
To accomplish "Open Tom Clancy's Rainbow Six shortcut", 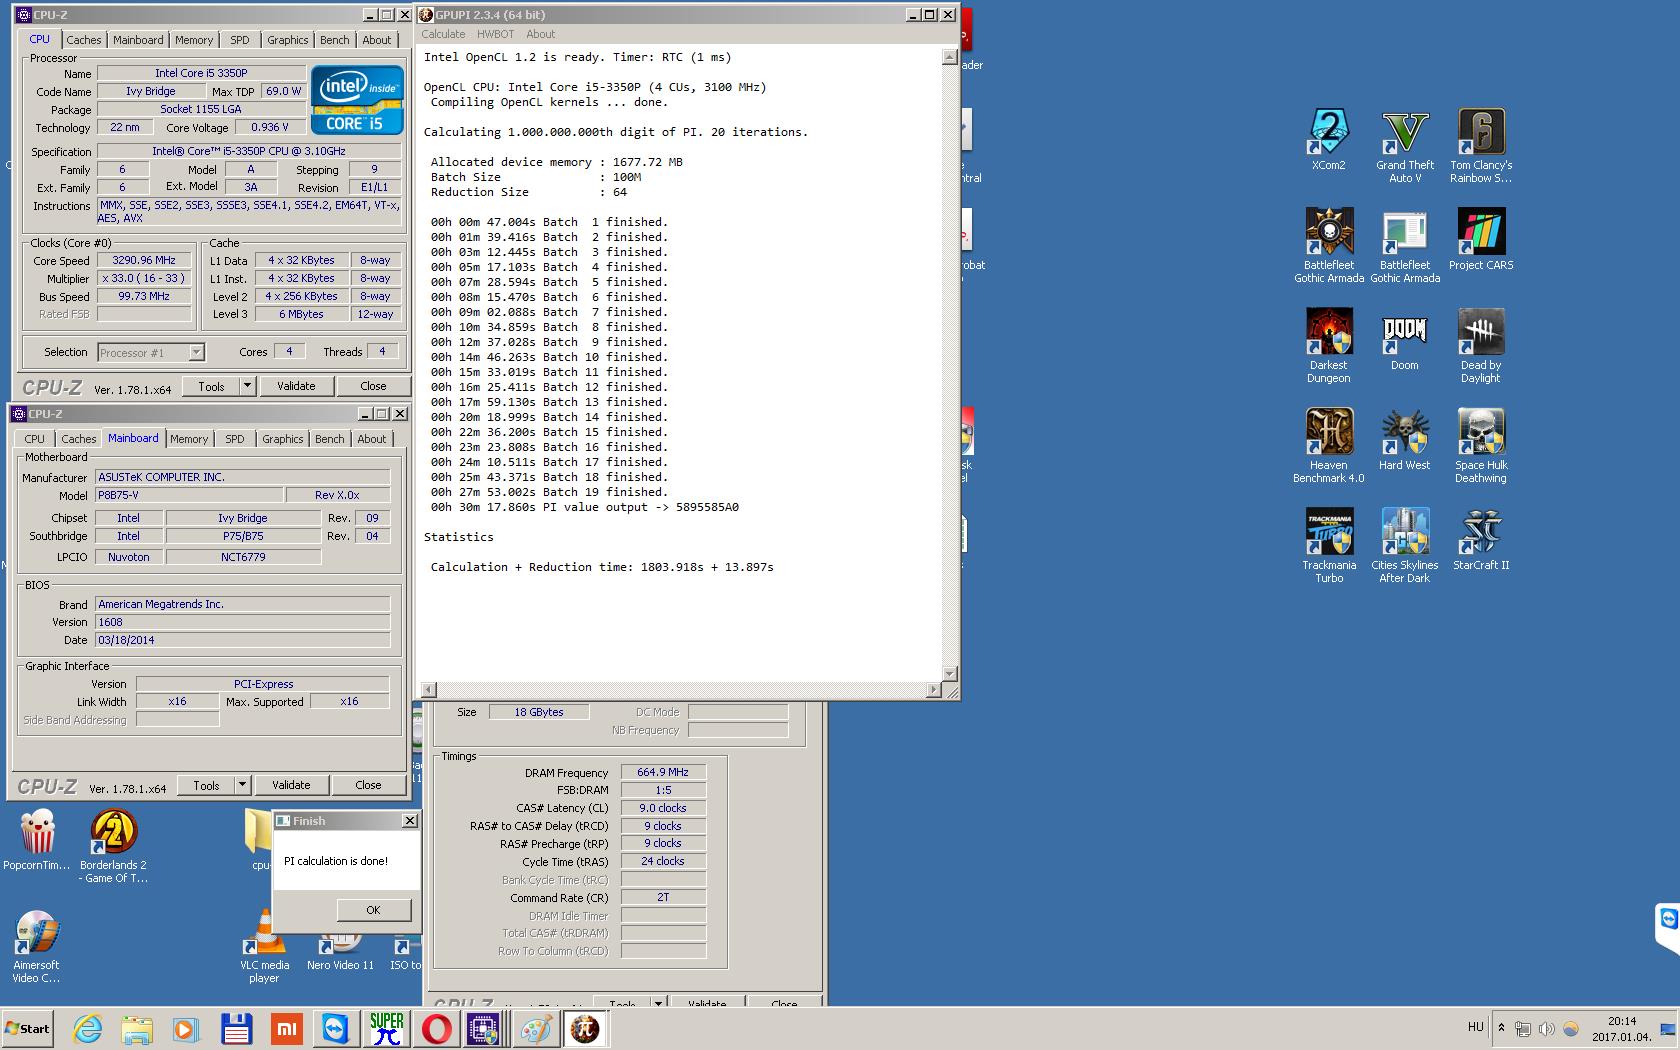I will [1481, 146].
